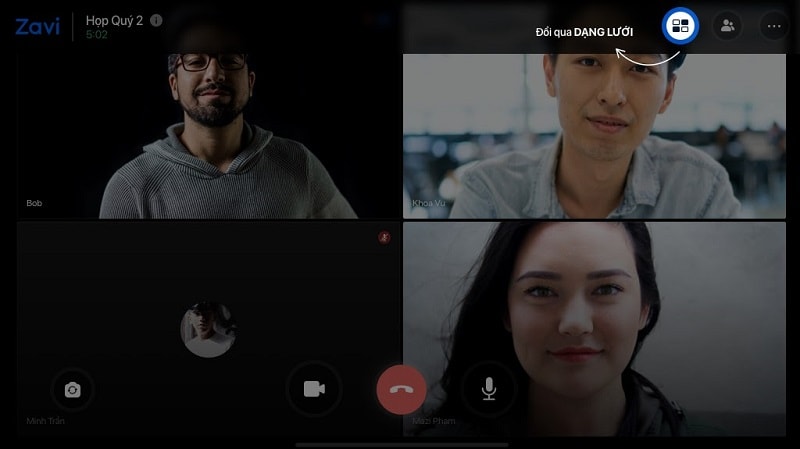Click the info icon beside Họp Quý 2
The height and width of the screenshot is (449, 800).
click(x=156, y=19)
